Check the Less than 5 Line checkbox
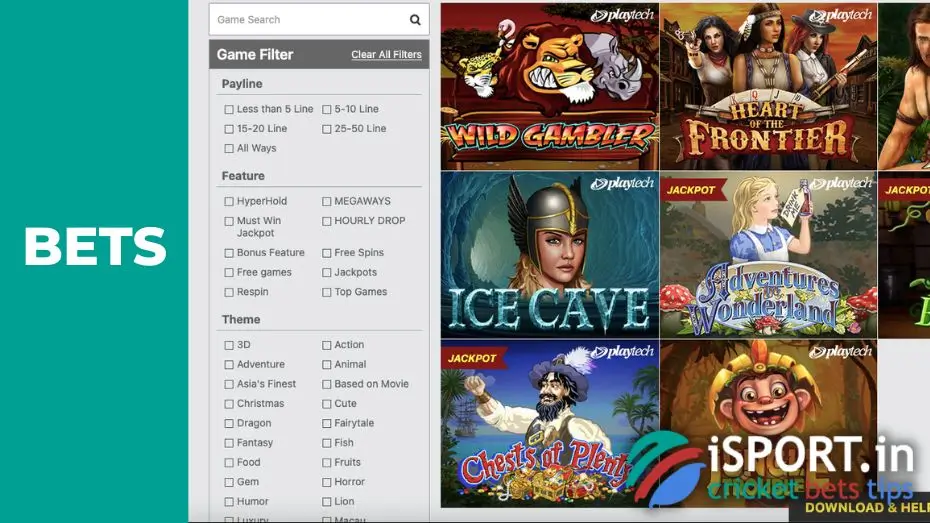The height and width of the screenshot is (523, 930). tap(229, 110)
